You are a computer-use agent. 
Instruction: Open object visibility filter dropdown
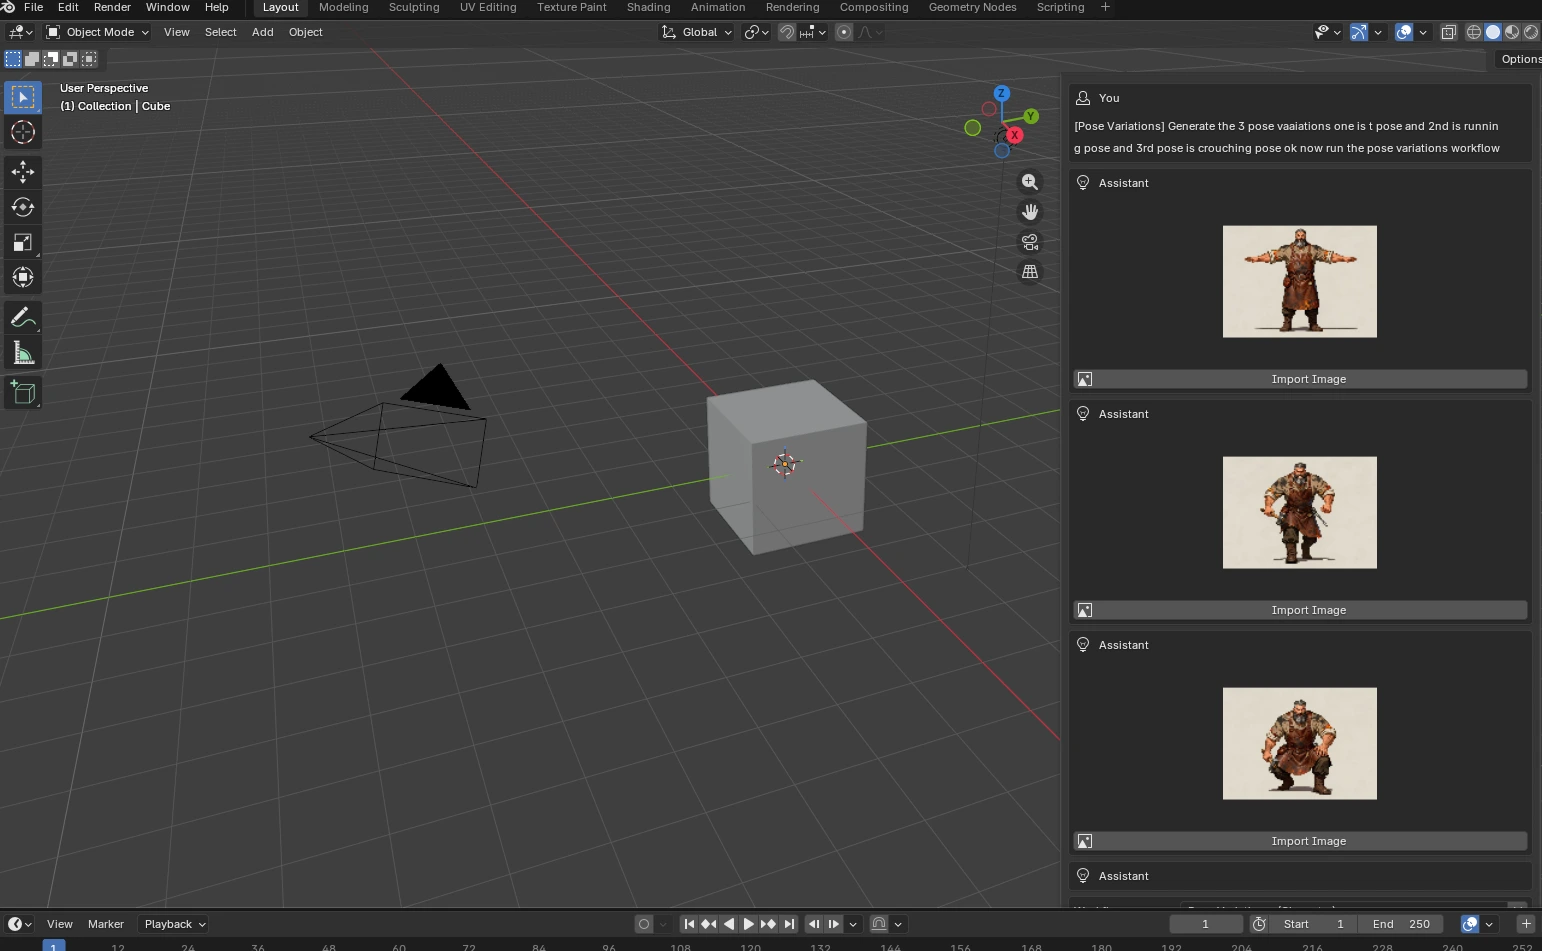(1327, 32)
